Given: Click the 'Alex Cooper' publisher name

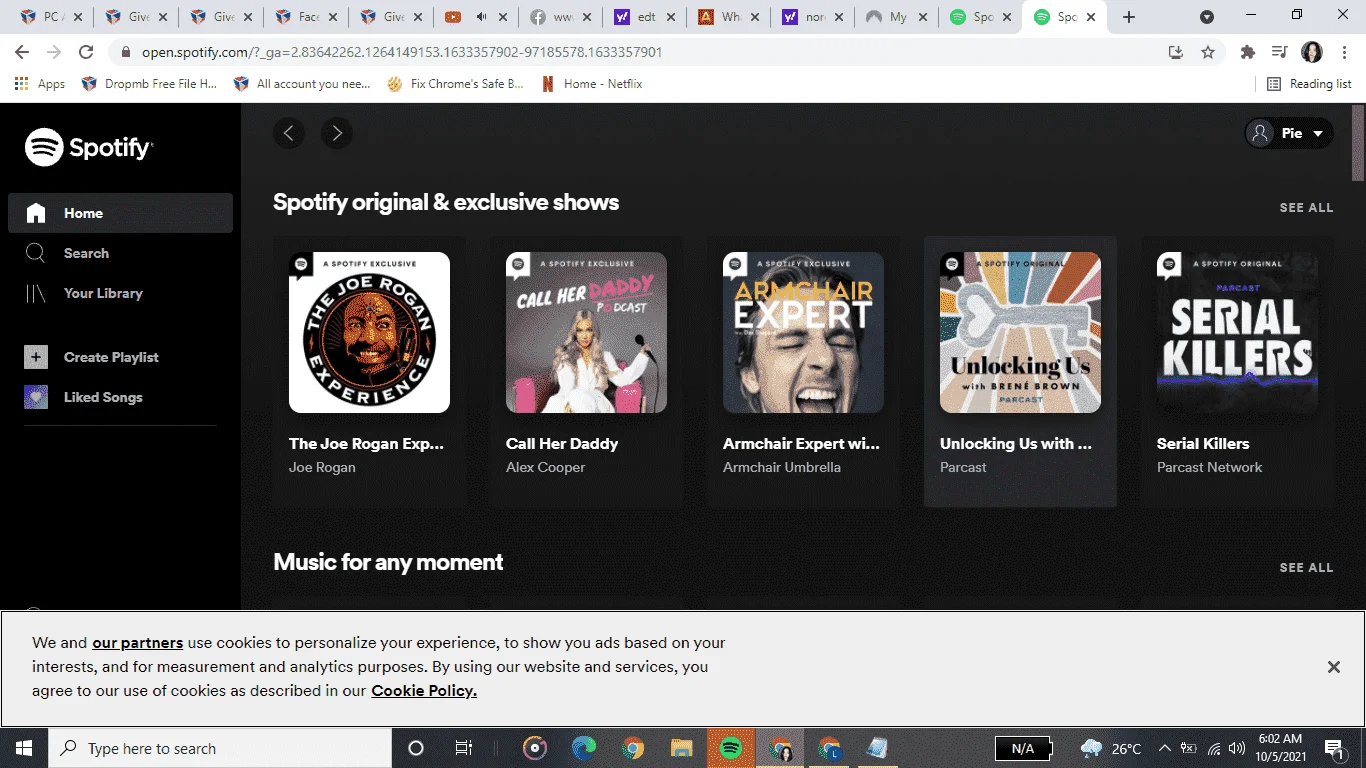Looking at the screenshot, I should pos(546,467).
